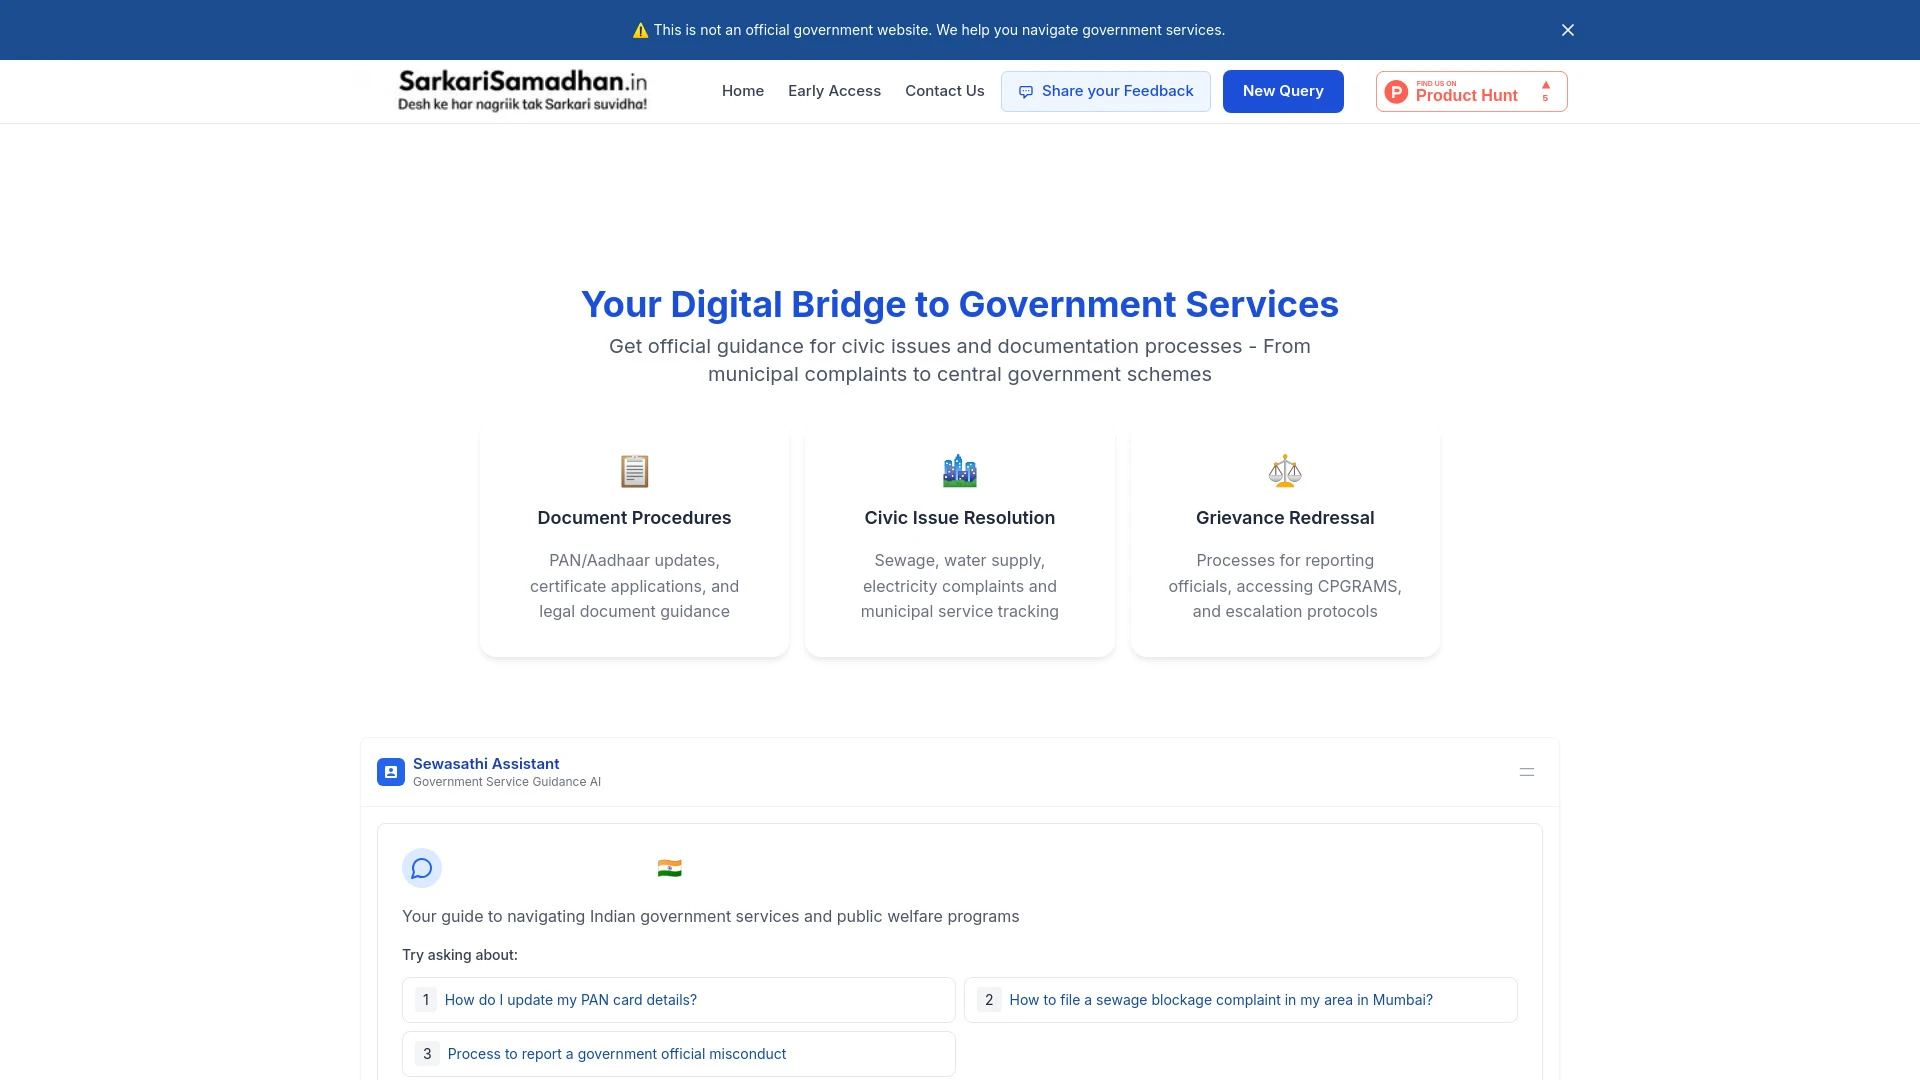Click the speech bubble on Share your Feedback
The image size is (1920, 1080).
[1026, 91]
